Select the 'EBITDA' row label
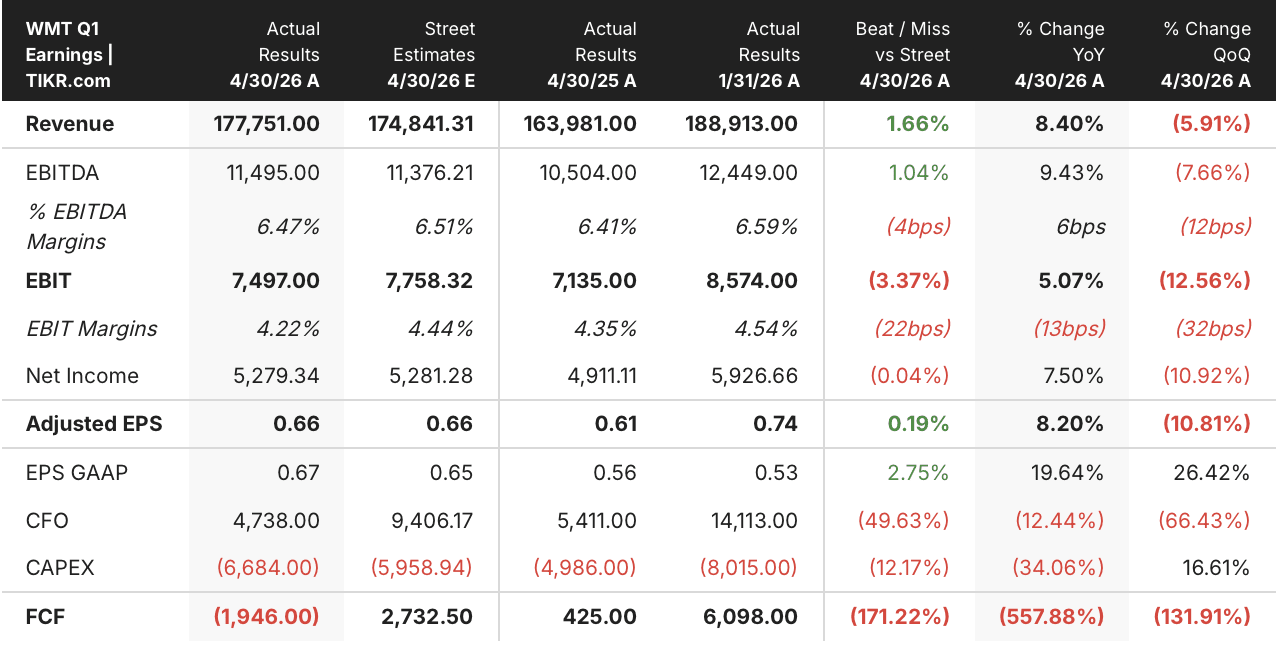This screenshot has height=660, width=1280. point(62,173)
